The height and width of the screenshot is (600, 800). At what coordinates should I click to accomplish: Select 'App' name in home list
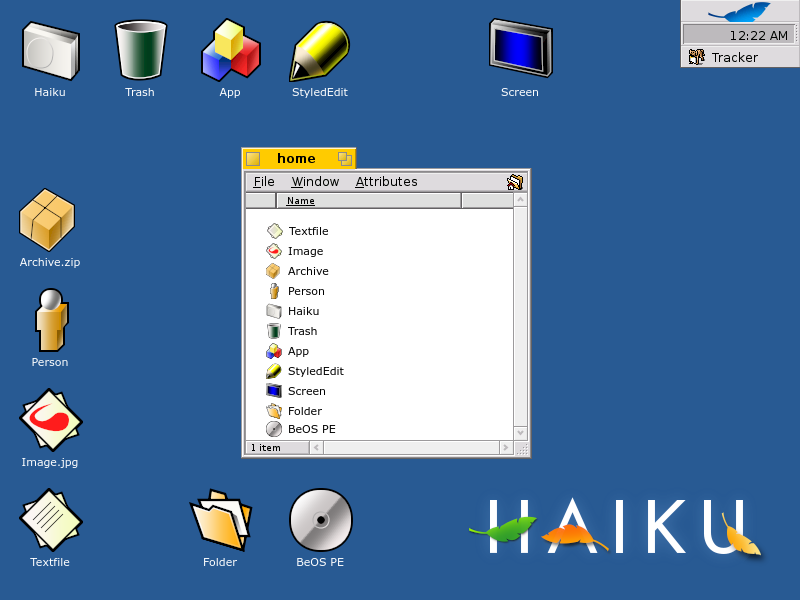tap(298, 352)
